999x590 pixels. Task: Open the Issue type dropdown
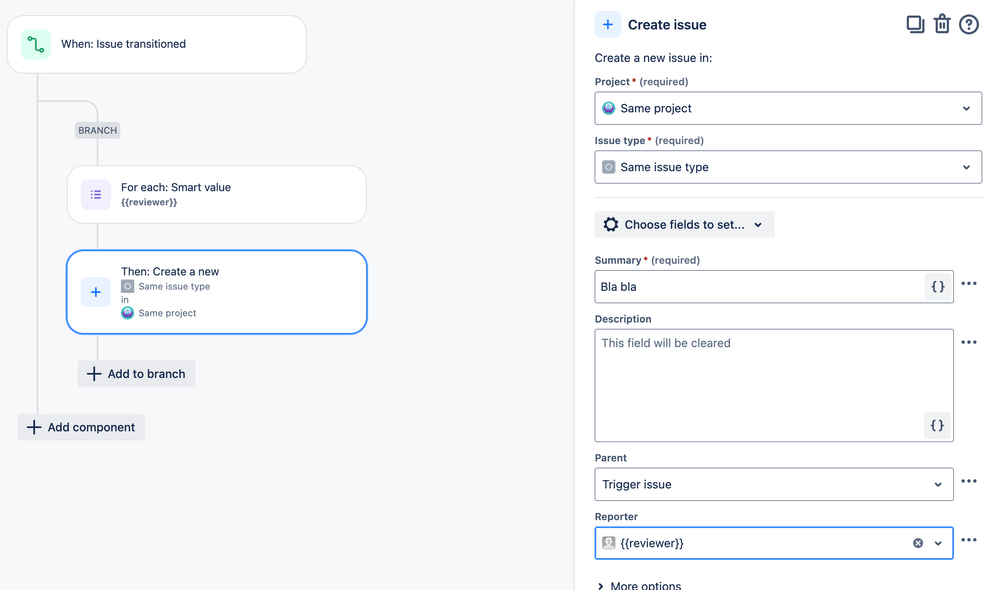coord(787,167)
